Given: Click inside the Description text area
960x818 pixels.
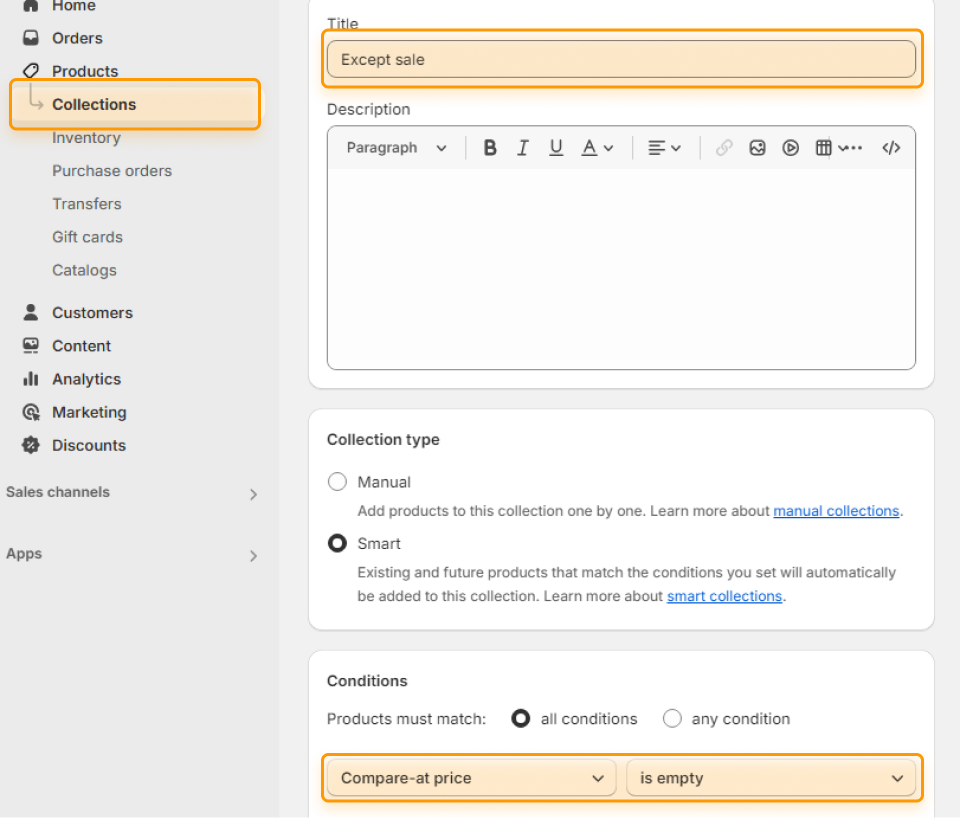Looking at the screenshot, I should click(621, 269).
